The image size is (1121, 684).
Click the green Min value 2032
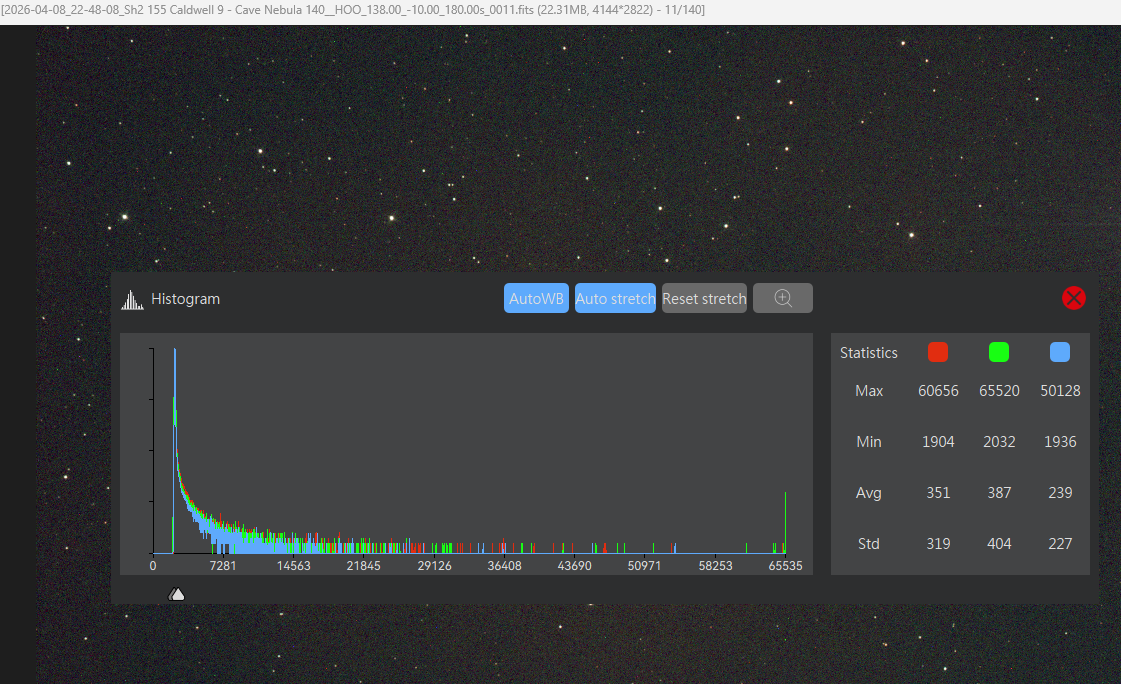click(x=999, y=442)
